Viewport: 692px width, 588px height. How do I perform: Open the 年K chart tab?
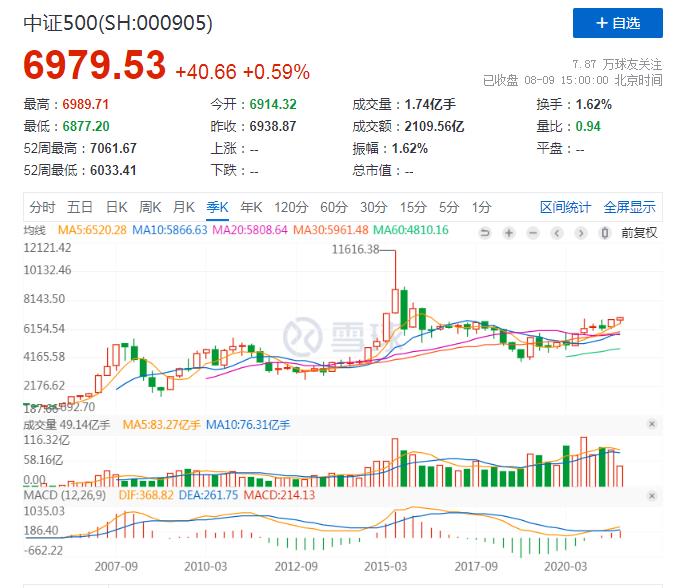[251, 207]
